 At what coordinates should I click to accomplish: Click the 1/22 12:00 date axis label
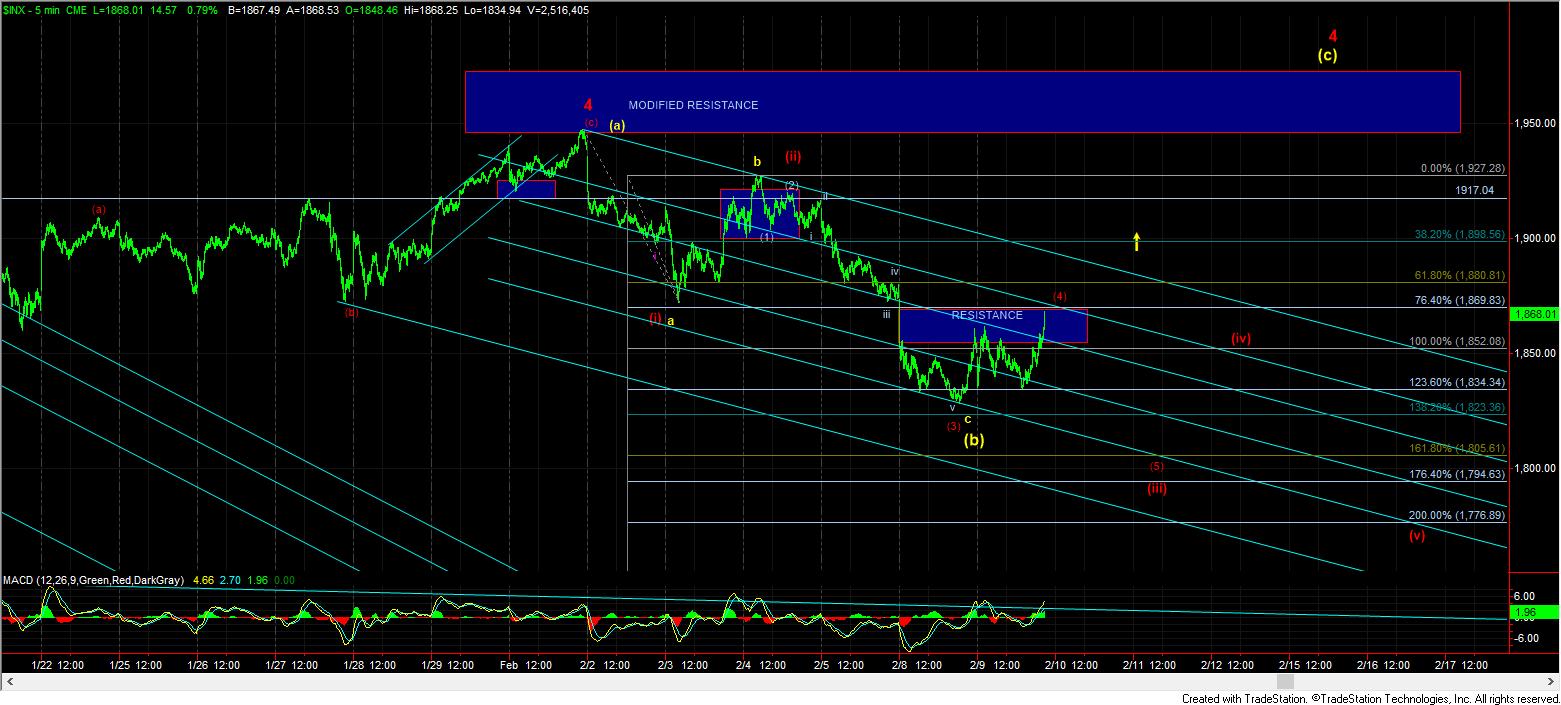pyautogui.click(x=56, y=664)
